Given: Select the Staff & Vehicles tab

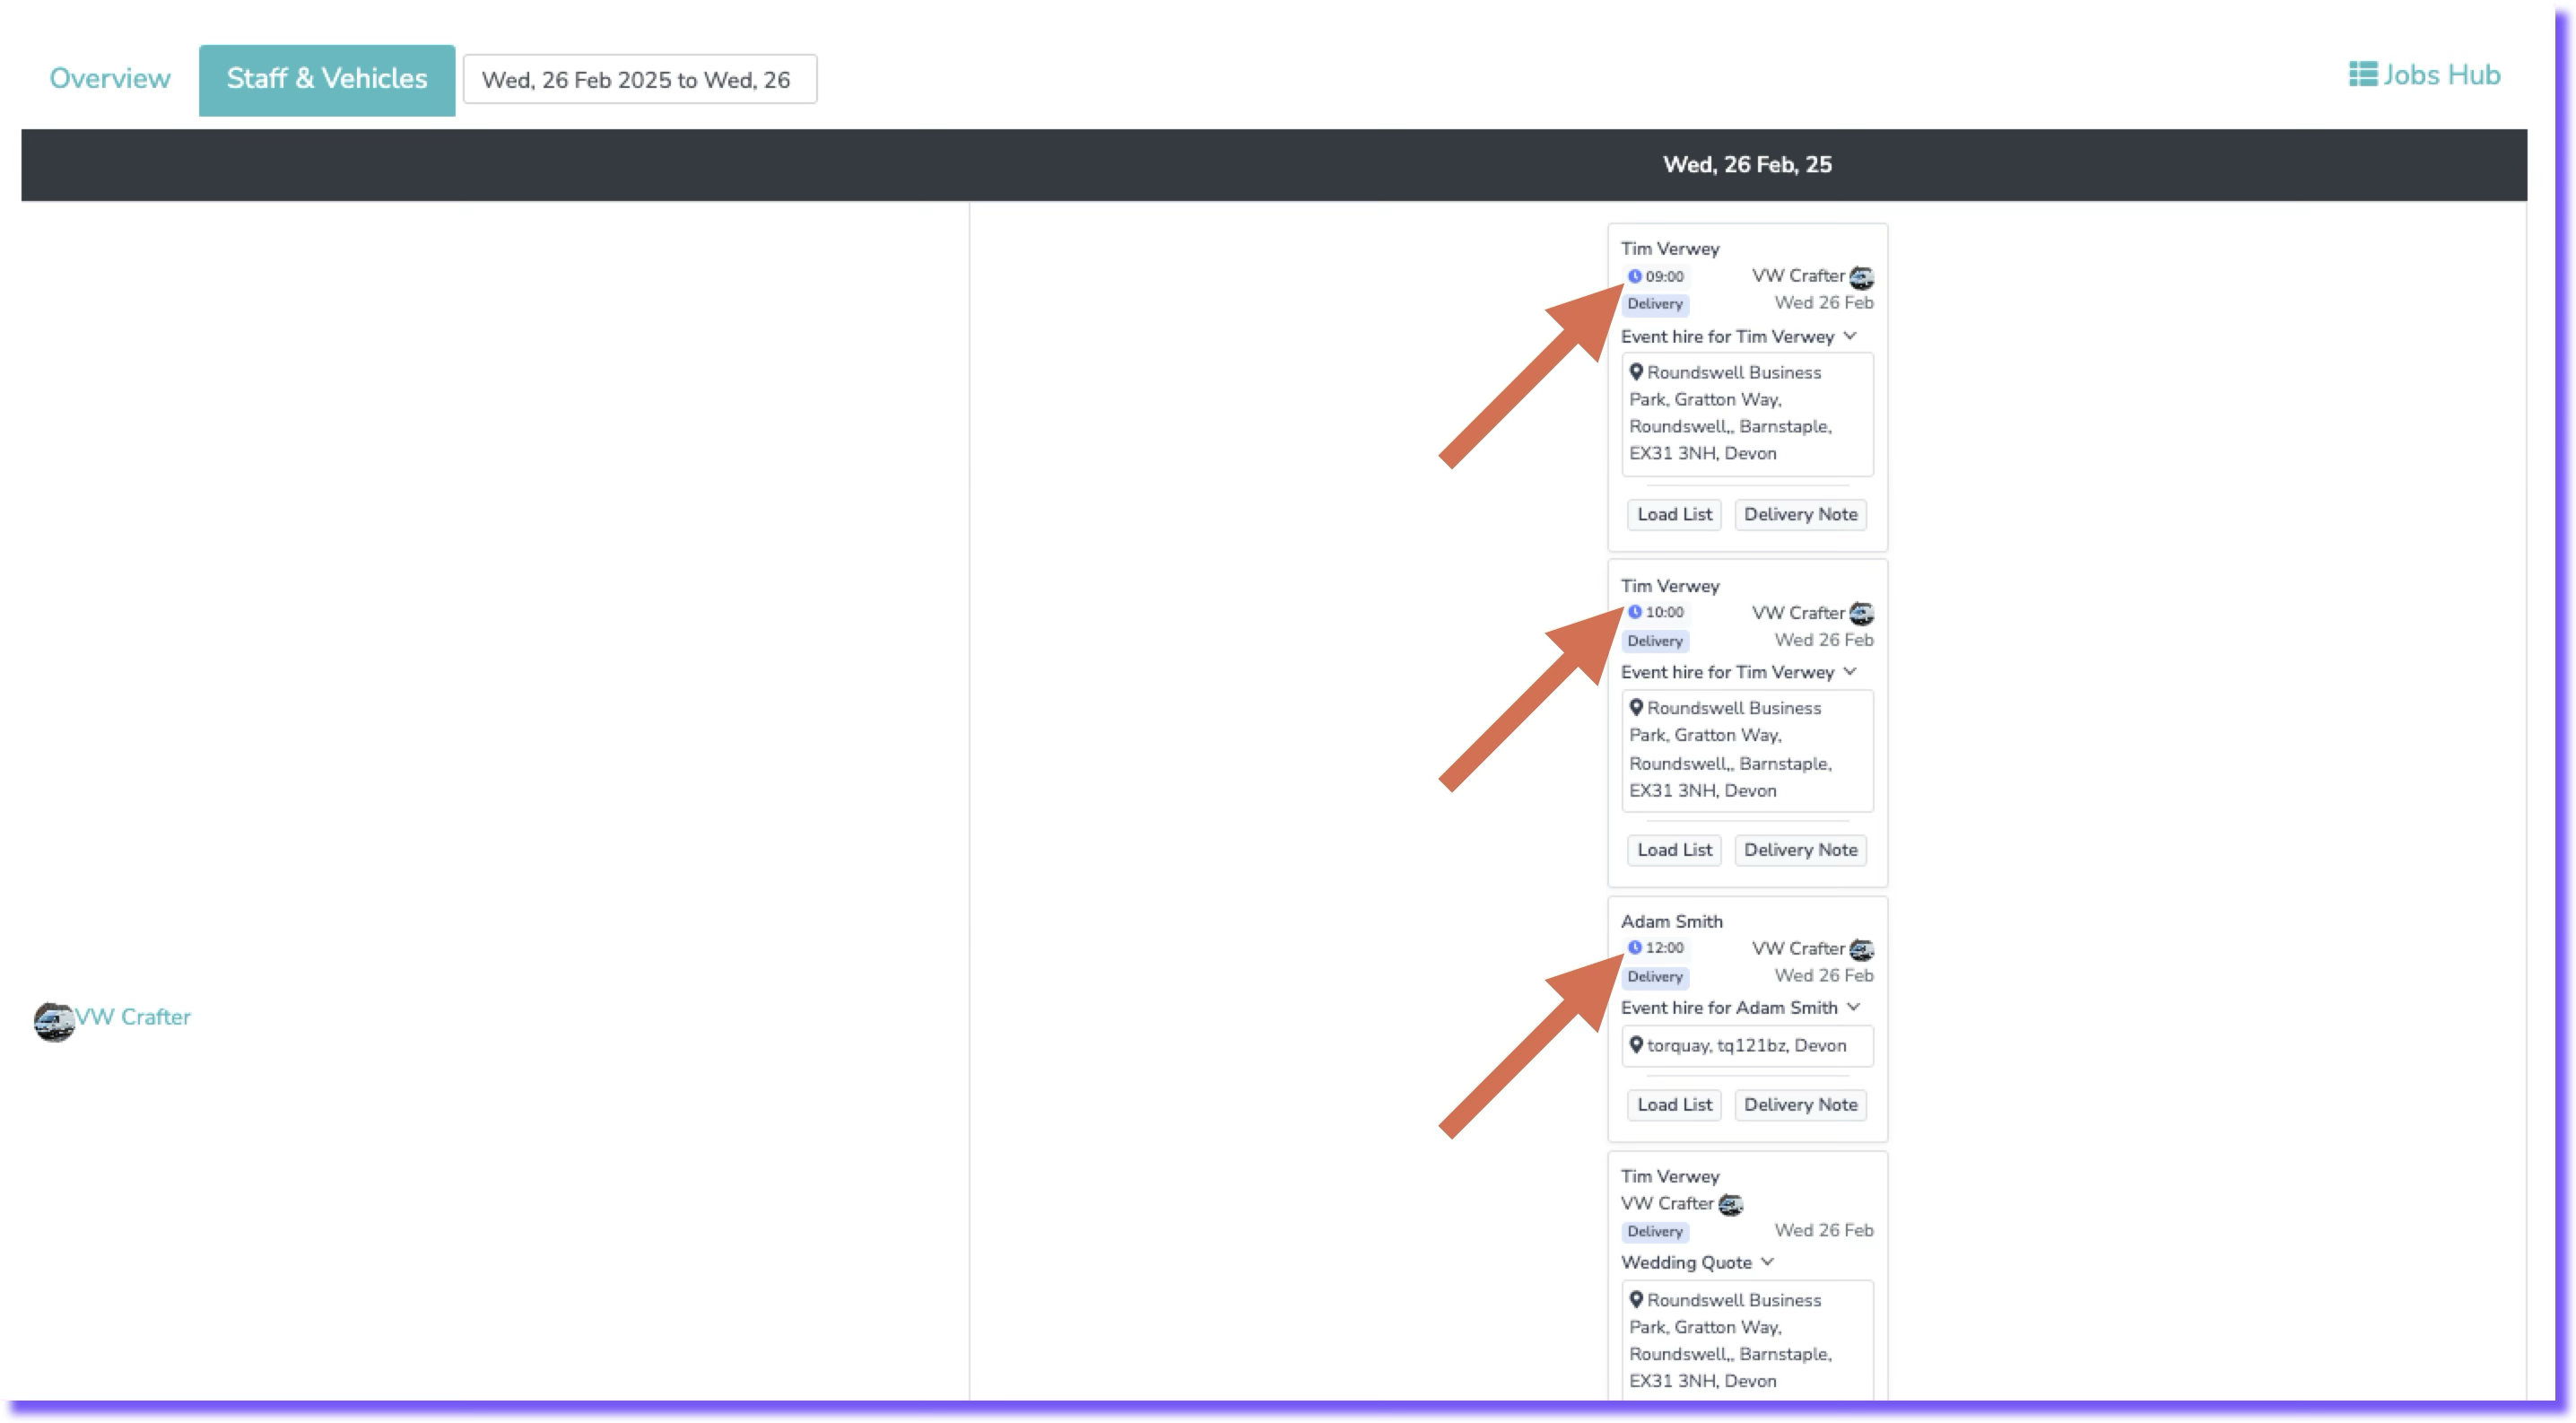Looking at the screenshot, I should (327, 80).
